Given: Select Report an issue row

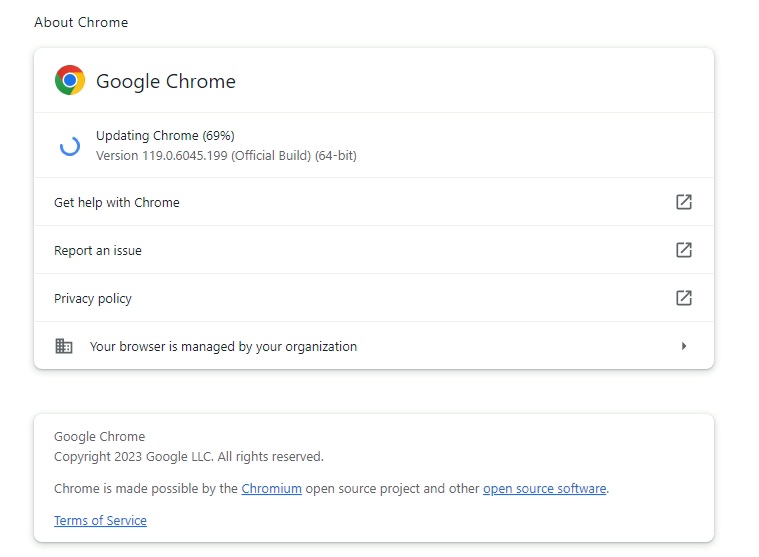Looking at the screenshot, I should click(x=374, y=250).
